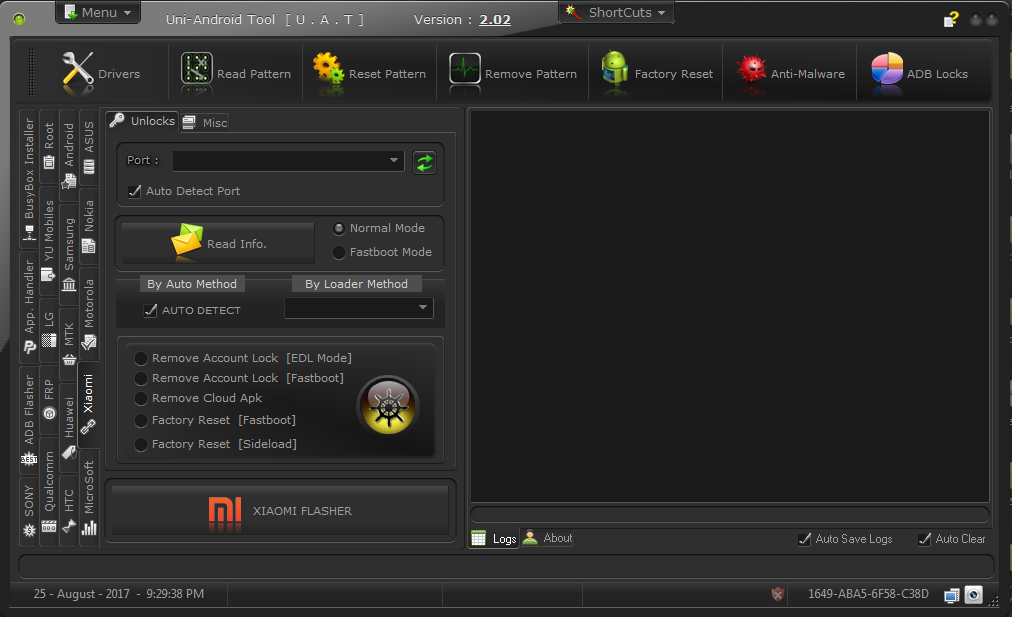Open the Nokia side tab
1012x617 pixels.
click(x=89, y=226)
